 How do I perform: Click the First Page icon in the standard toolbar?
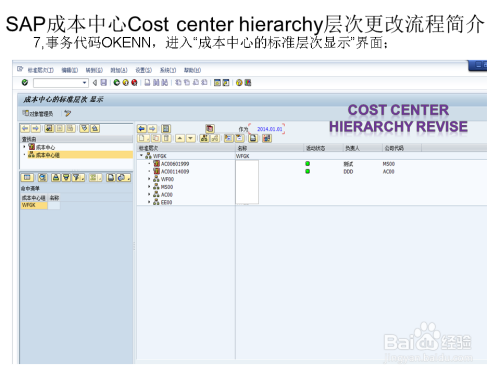coord(178,82)
